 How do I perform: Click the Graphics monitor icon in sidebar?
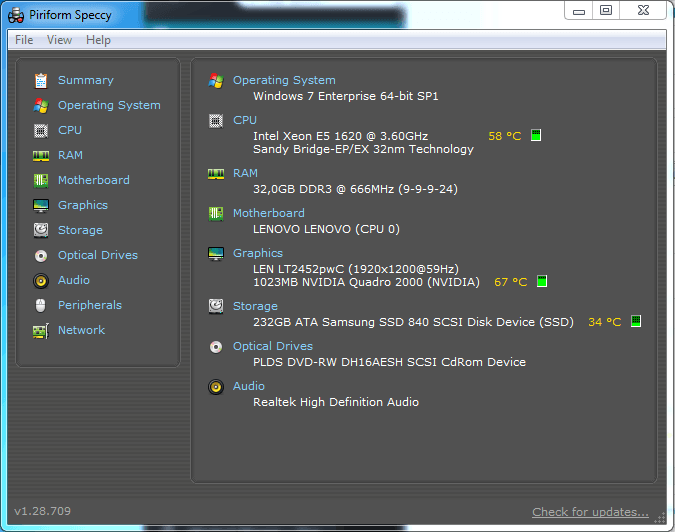41,205
